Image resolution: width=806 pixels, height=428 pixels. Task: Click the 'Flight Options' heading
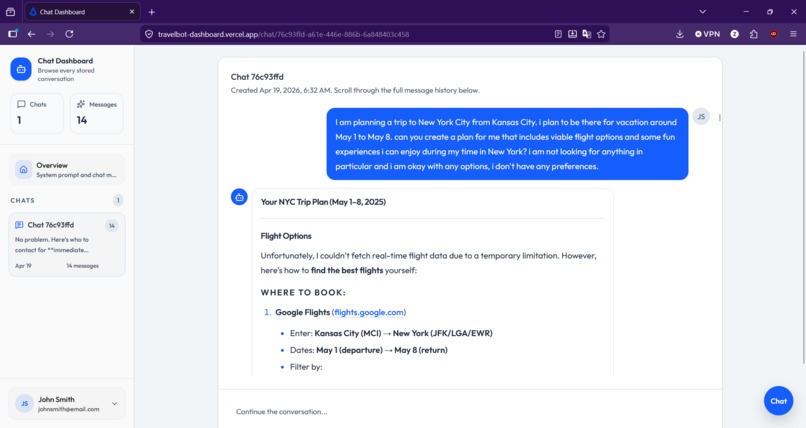(x=286, y=236)
